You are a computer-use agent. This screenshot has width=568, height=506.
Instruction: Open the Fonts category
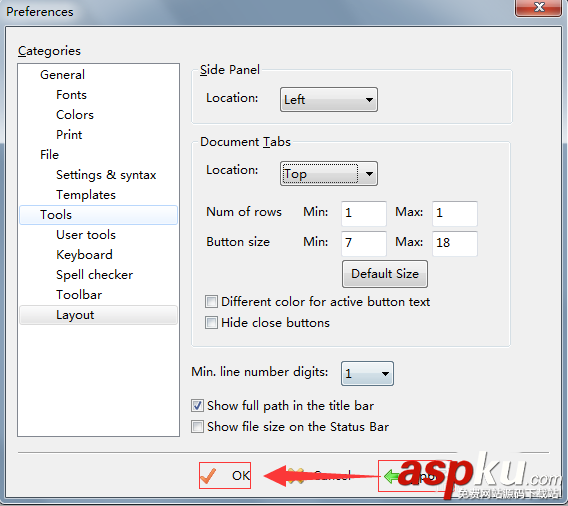click(71, 95)
